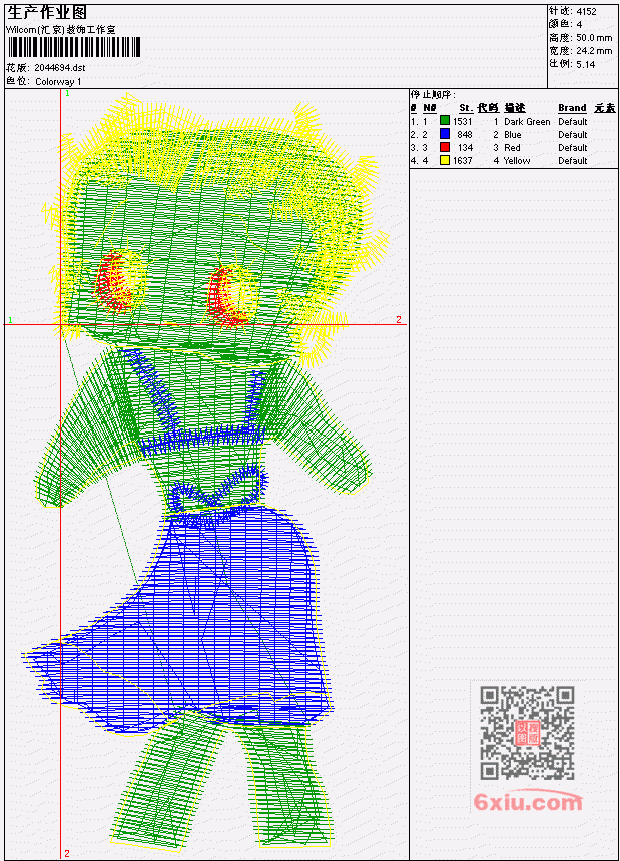Screen dimensions: 620x861
Task: Click the '元素' column header
Action: click(x=605, y=108)
